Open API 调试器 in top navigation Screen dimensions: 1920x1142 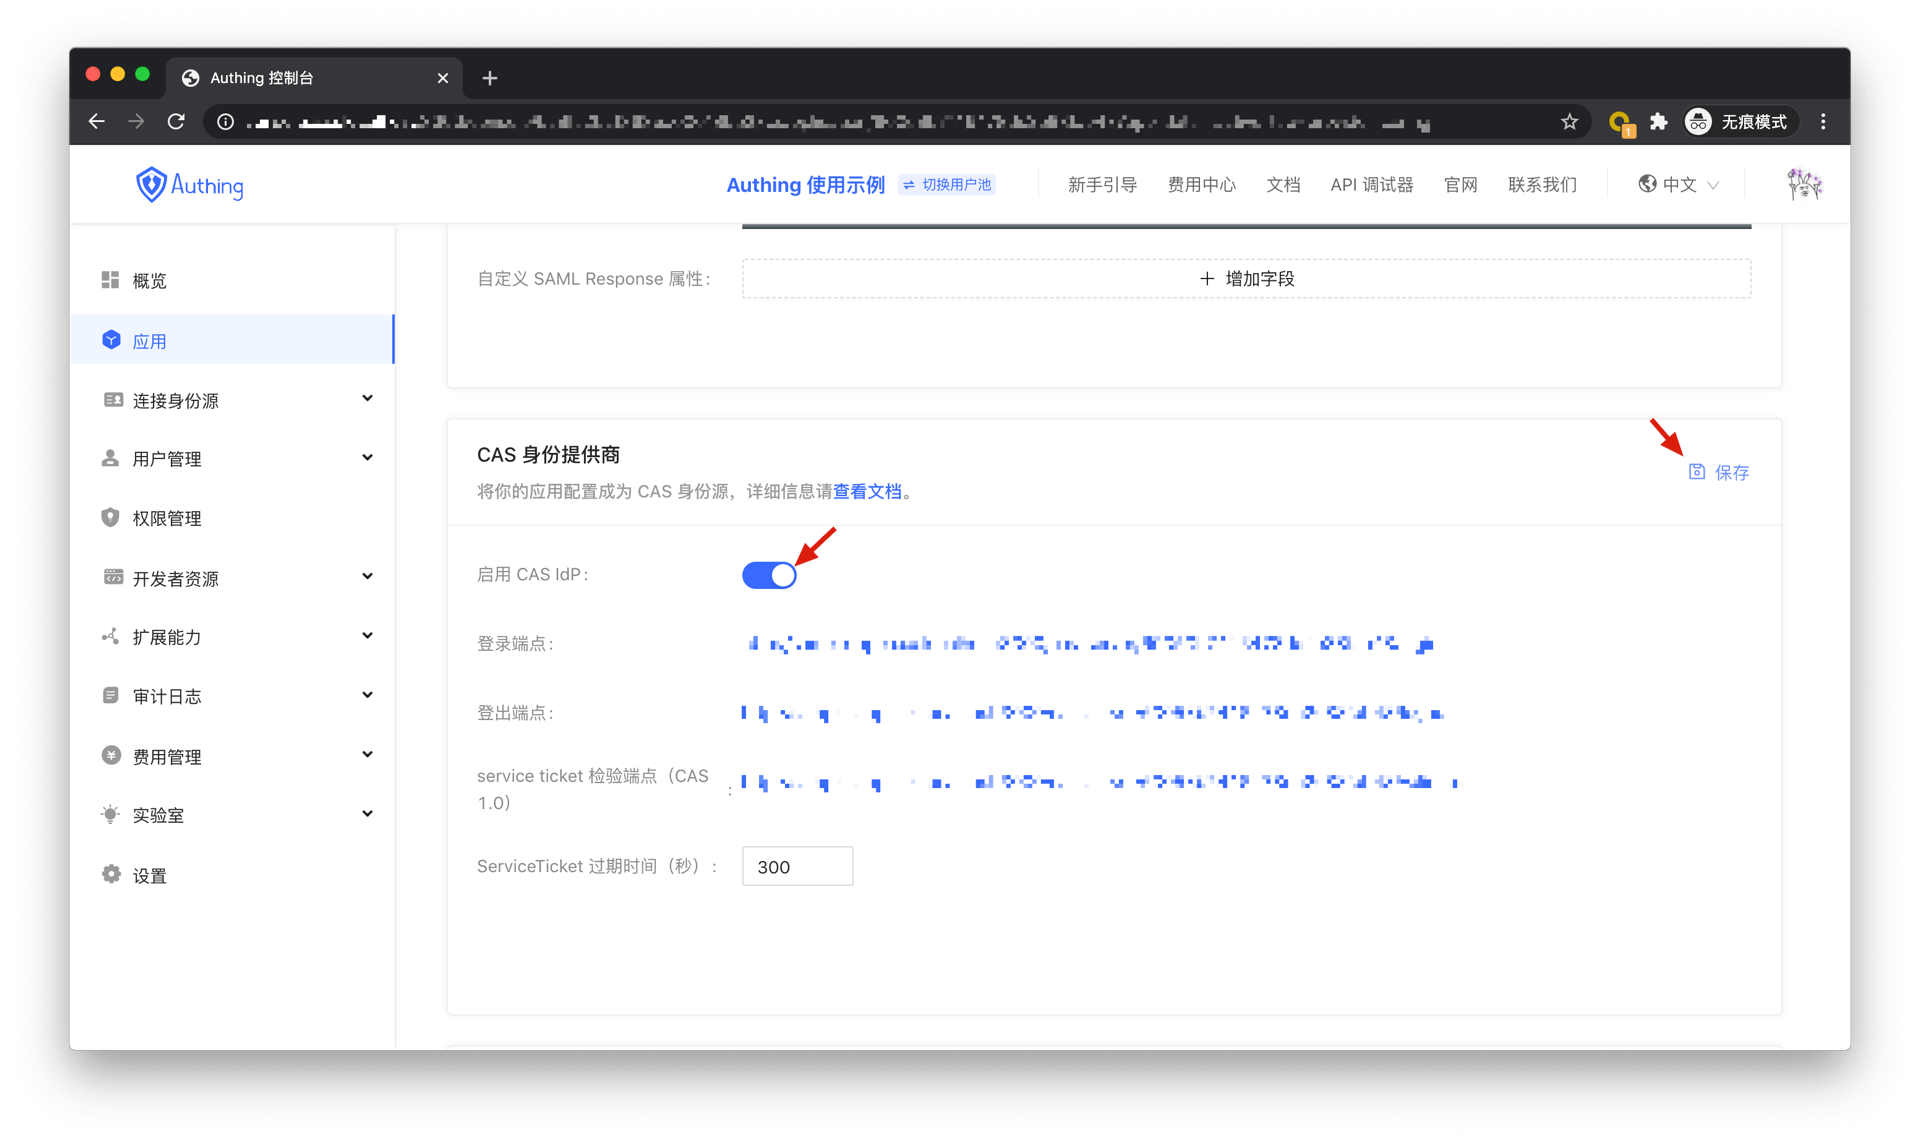click(x=1371, y=185)
